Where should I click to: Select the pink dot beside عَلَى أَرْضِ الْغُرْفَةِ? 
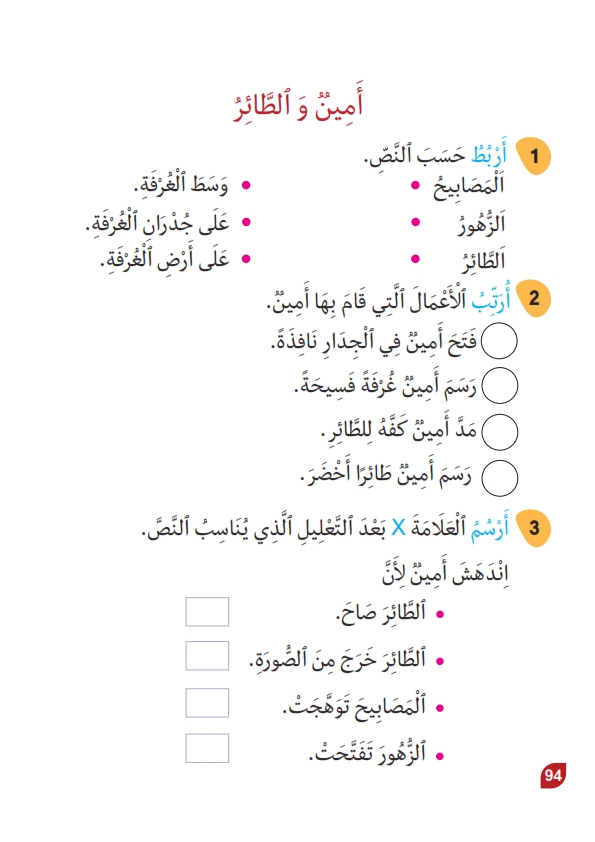(246, 259)
